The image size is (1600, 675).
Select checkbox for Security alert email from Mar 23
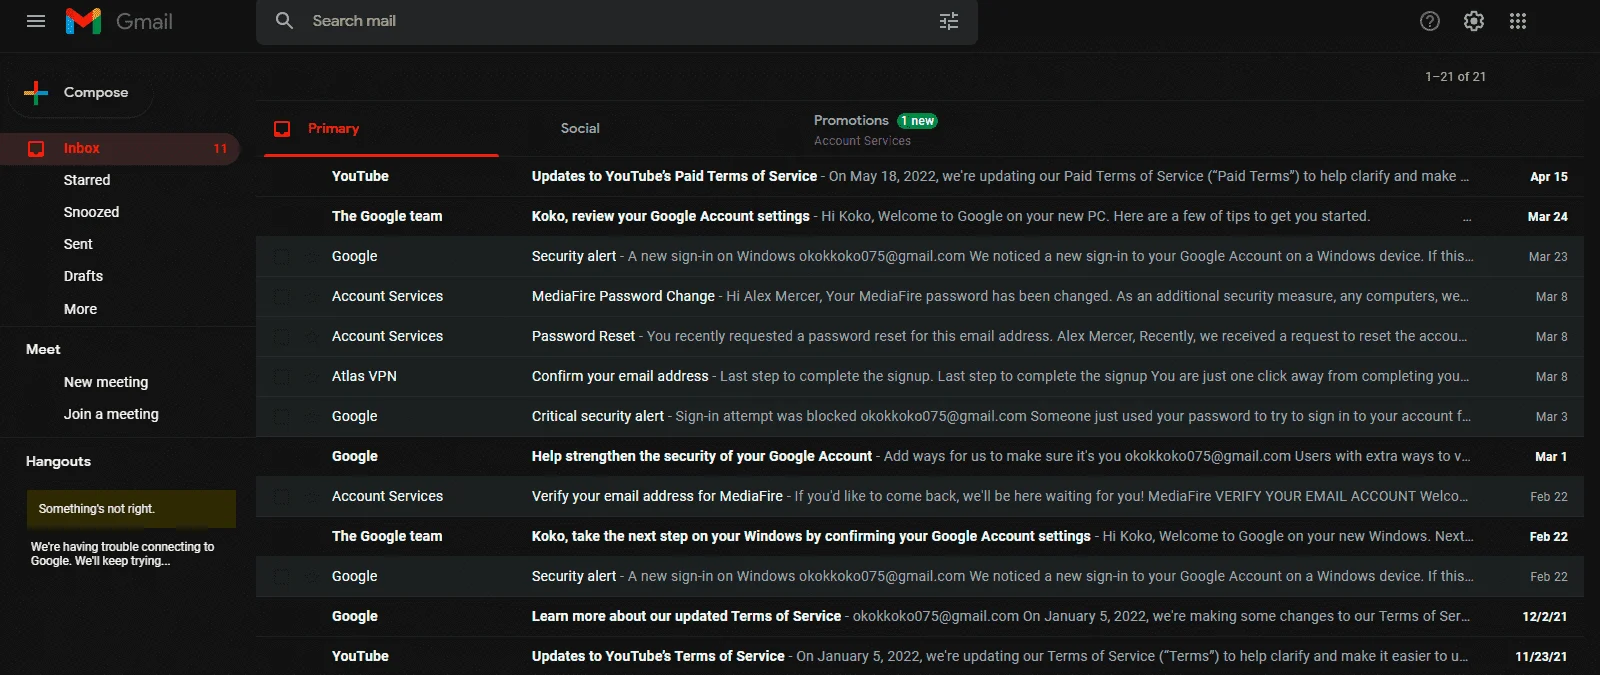(283, 256)
